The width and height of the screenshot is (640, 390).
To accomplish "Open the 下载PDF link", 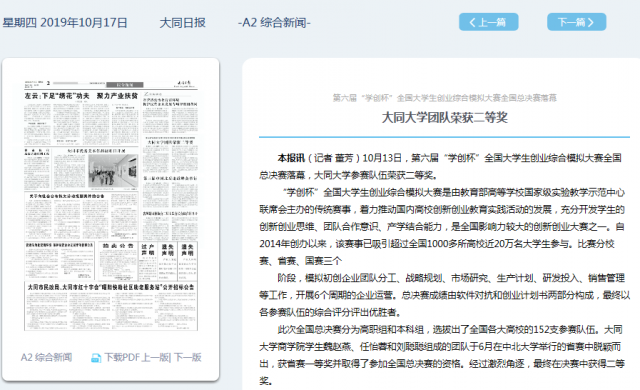I will click(122, 357).
